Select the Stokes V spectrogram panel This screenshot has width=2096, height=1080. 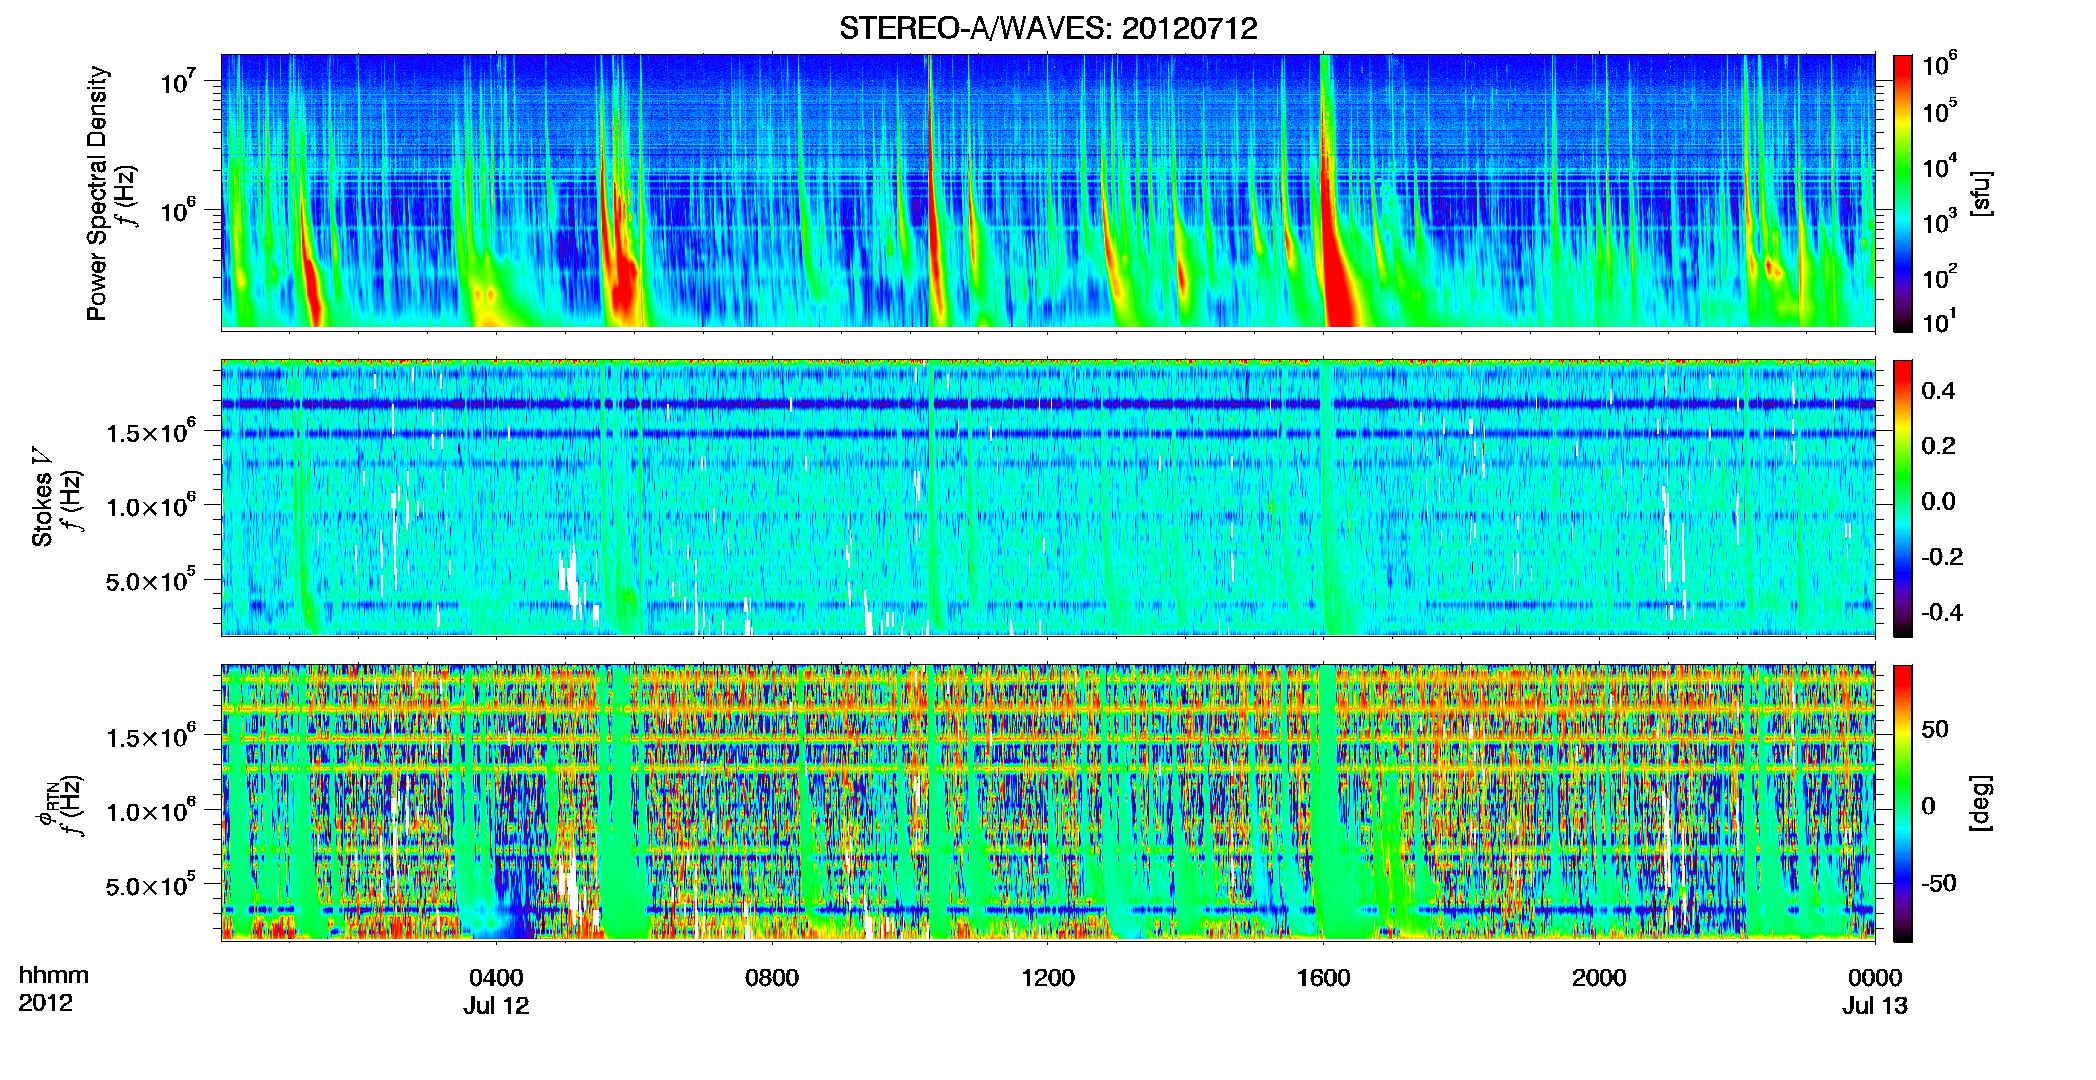coord(1048,498)
